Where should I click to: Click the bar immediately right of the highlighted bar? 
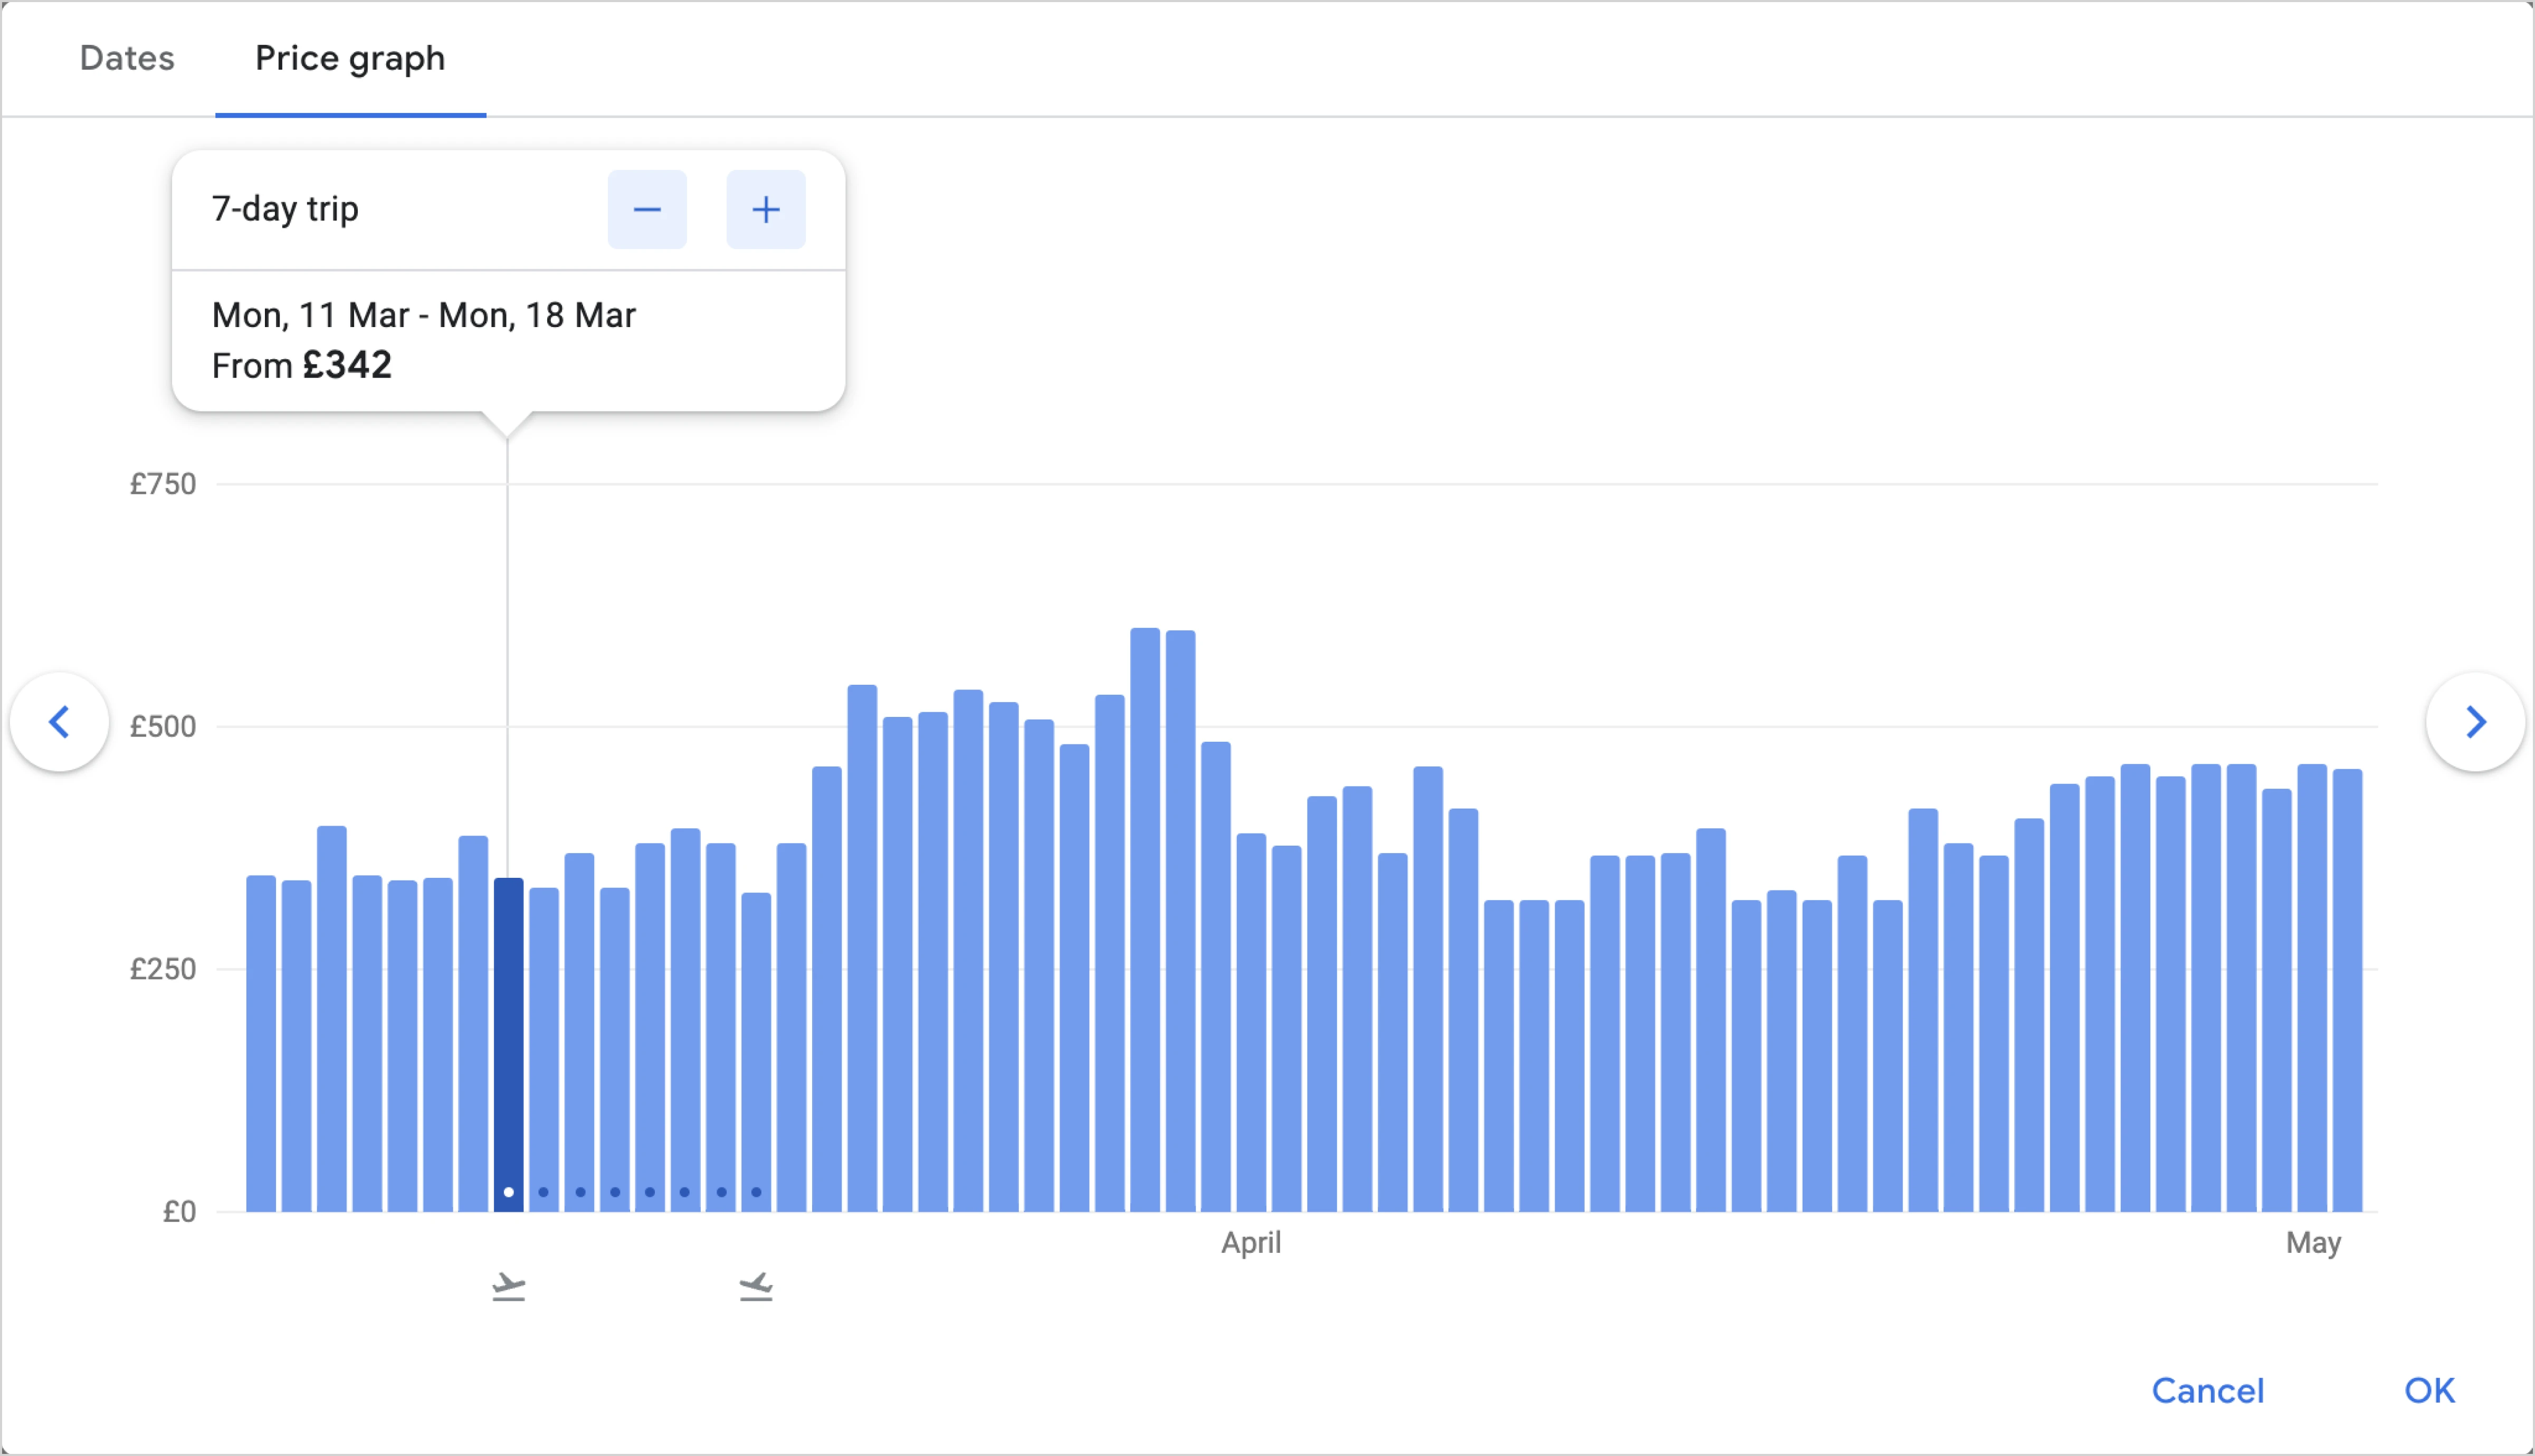(x=544, y=1049)
